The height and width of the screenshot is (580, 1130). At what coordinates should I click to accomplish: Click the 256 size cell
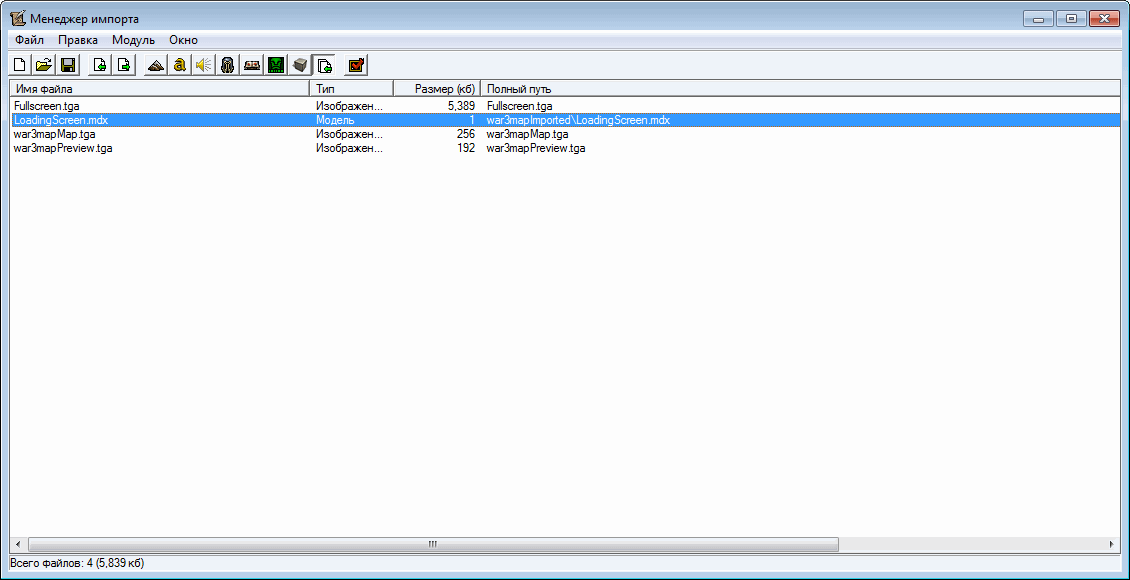[x=466, y=134]
